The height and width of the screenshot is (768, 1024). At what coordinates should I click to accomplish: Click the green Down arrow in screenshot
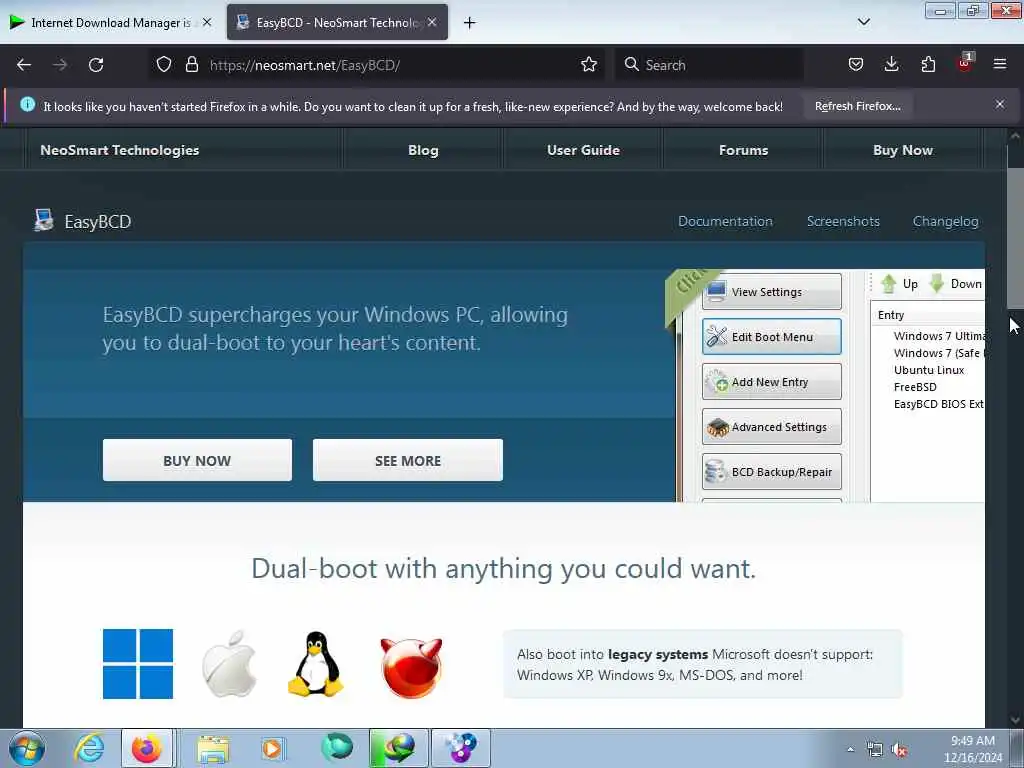[x=936, y=284]
